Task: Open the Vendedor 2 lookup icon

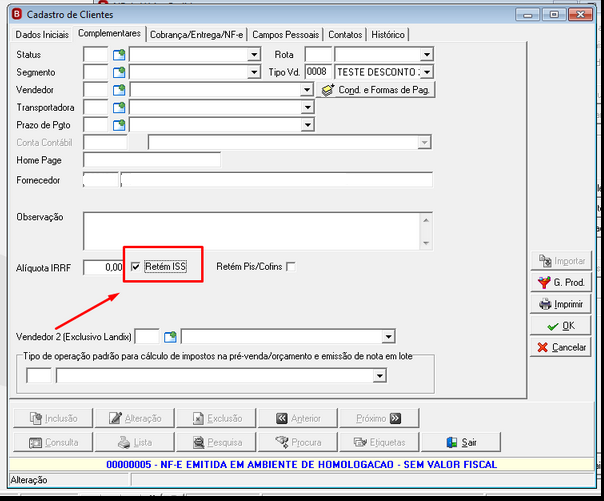Action: point(170,337)
